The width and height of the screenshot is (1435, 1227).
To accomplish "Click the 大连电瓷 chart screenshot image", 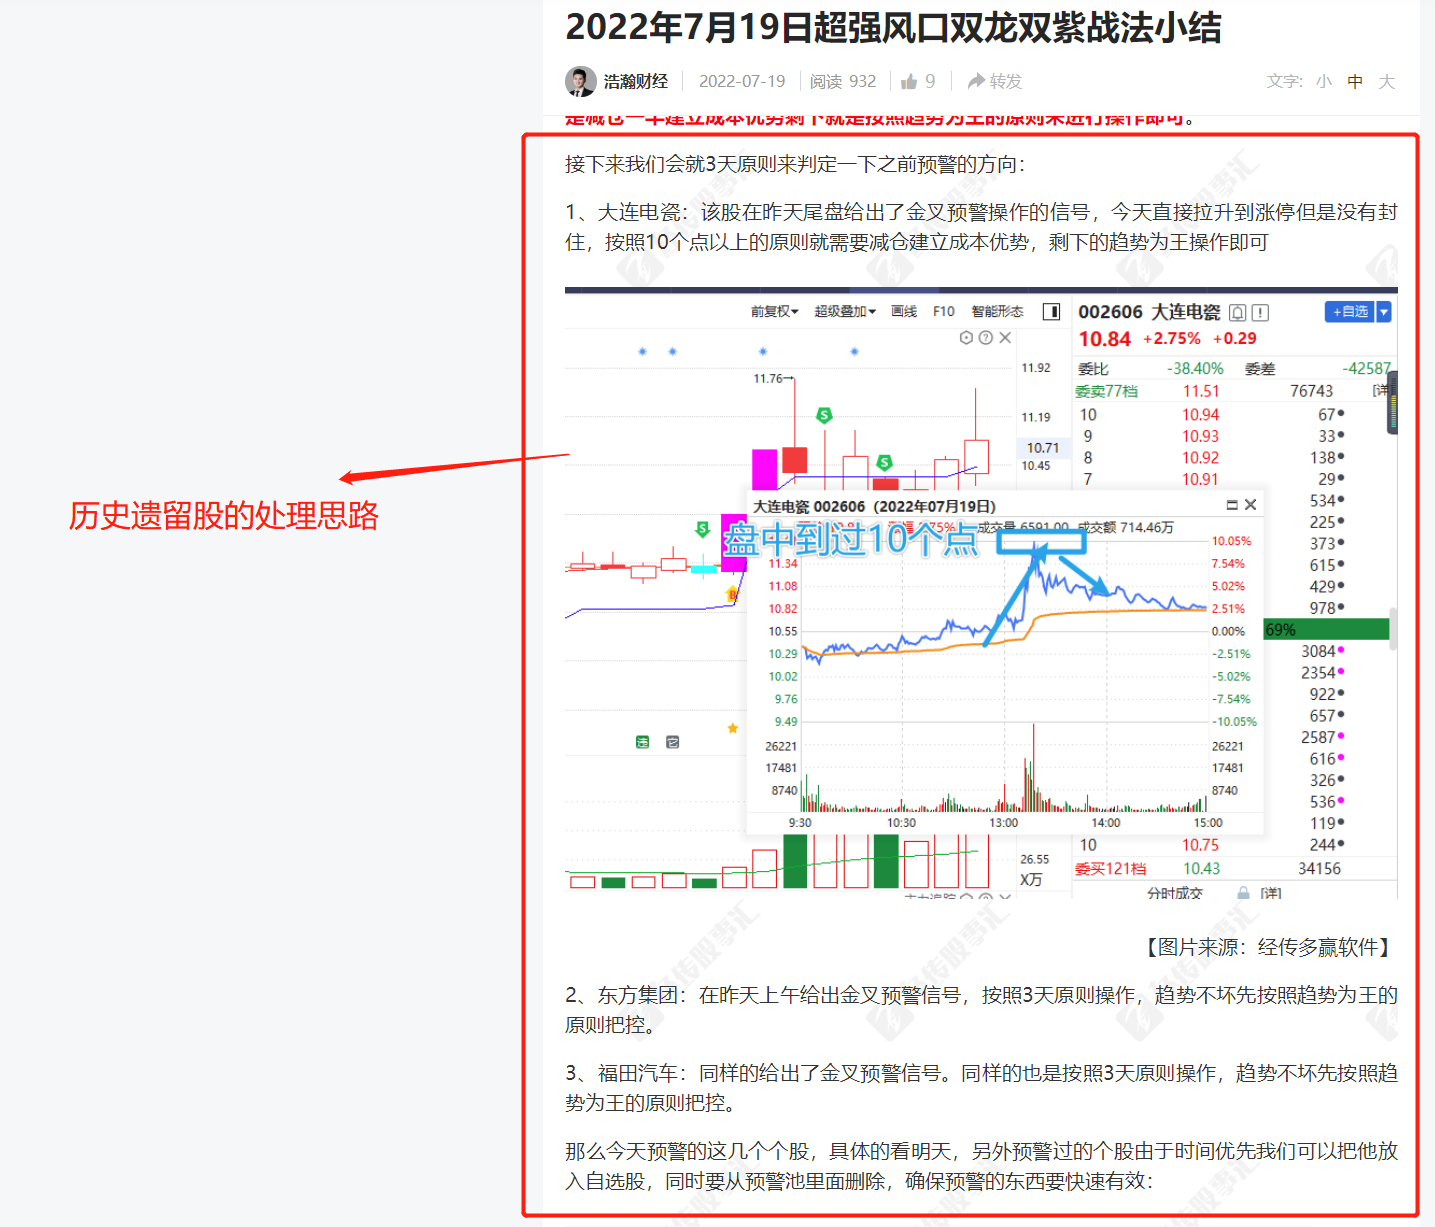I will 981,594.
